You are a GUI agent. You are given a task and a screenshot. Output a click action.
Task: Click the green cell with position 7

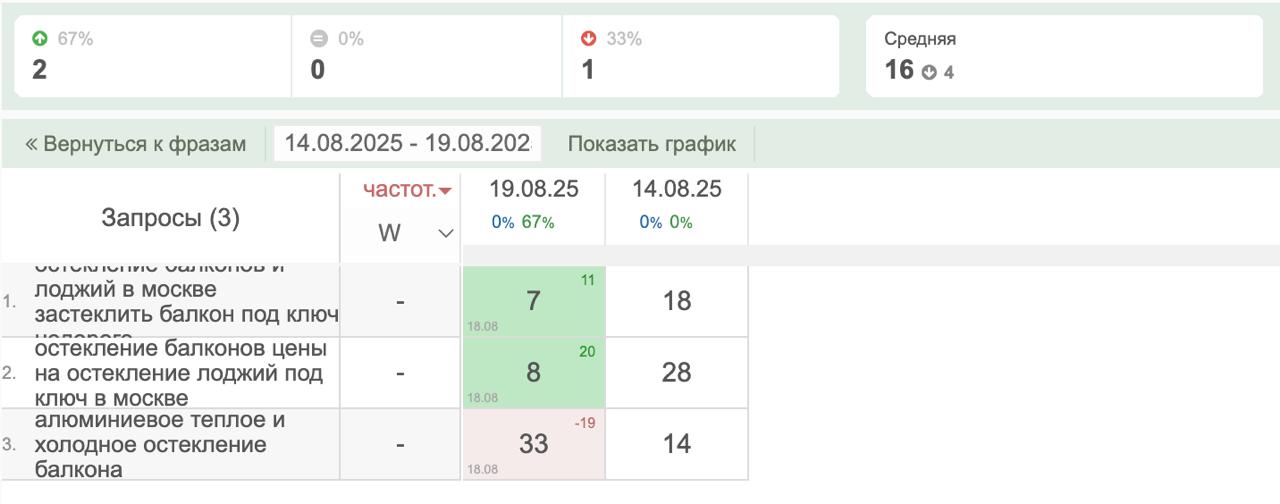[533, 302]
